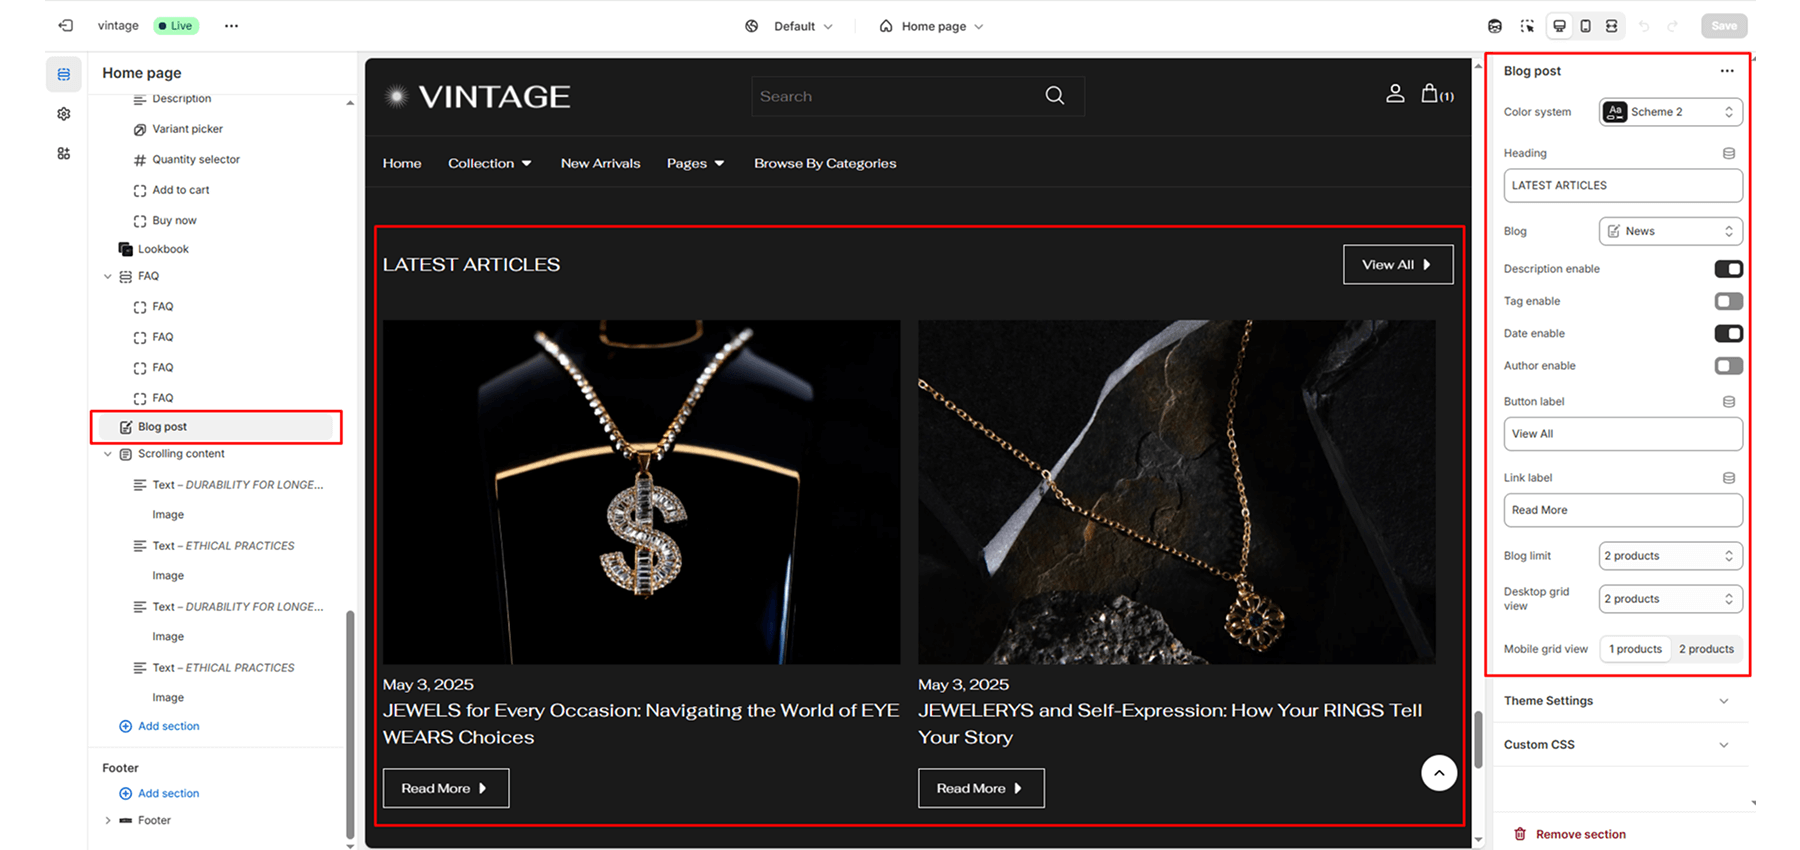Click Home in store navigation
This screenshot has width=1800, height=850.
402,164
